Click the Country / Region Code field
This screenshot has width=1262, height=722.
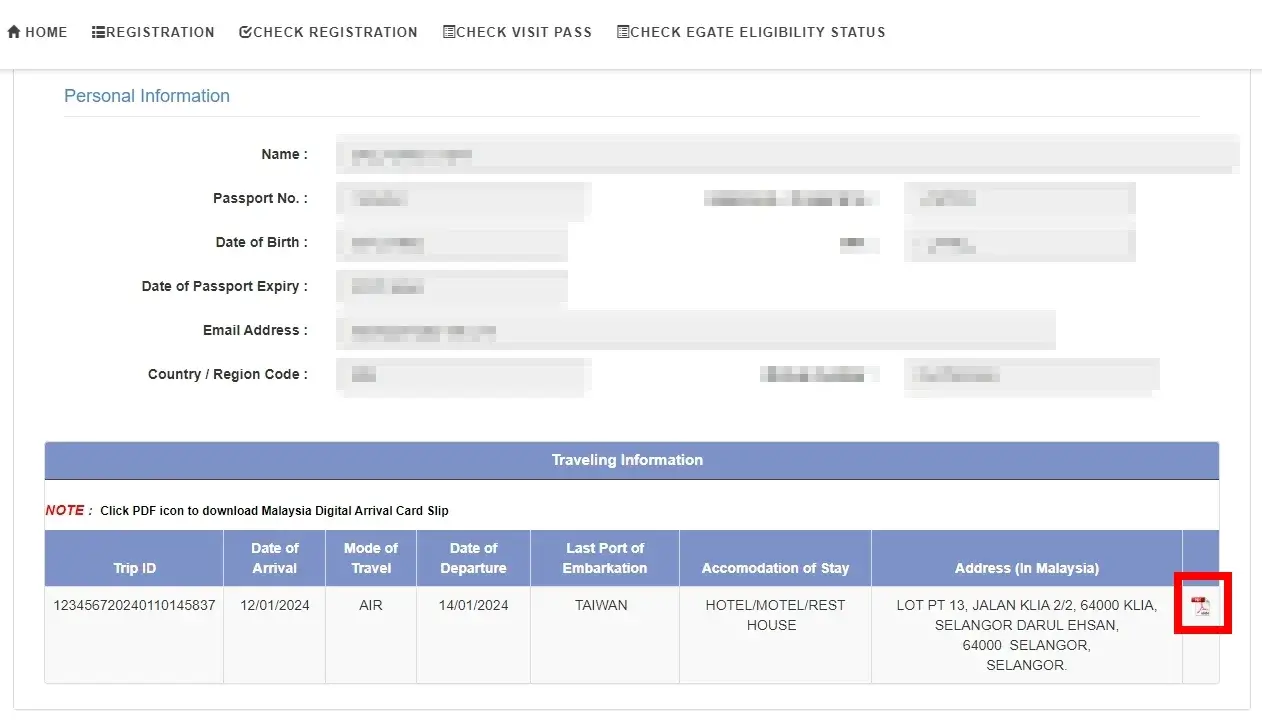click(462, 375)
